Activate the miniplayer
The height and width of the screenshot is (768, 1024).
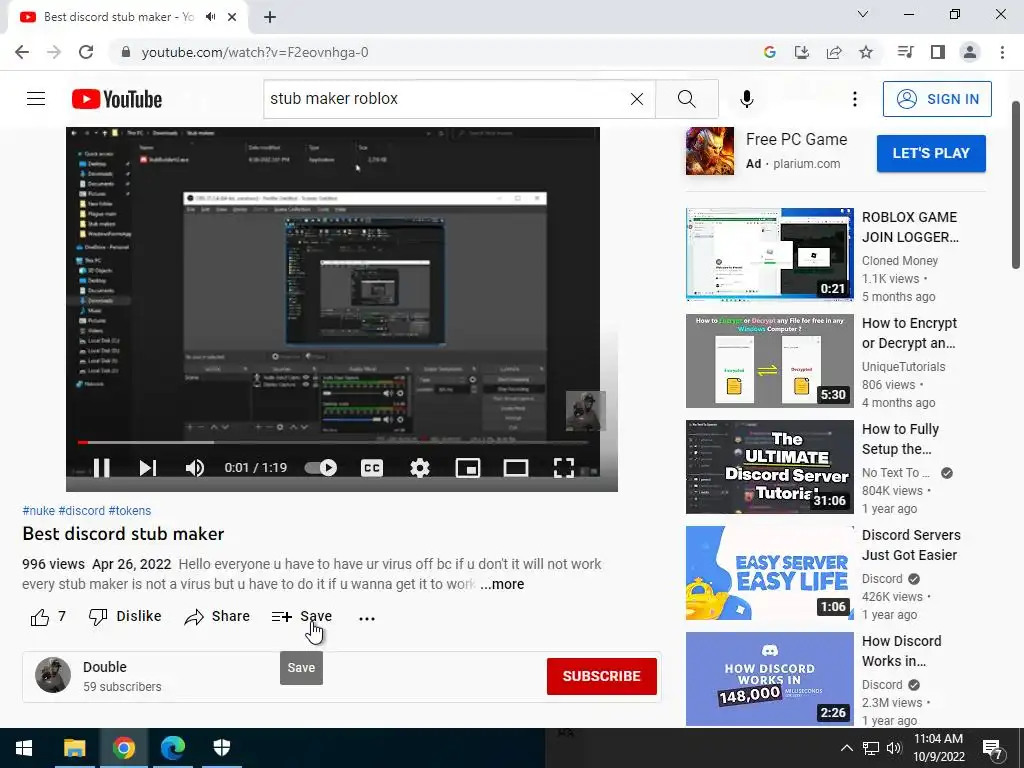coord(468,468)
